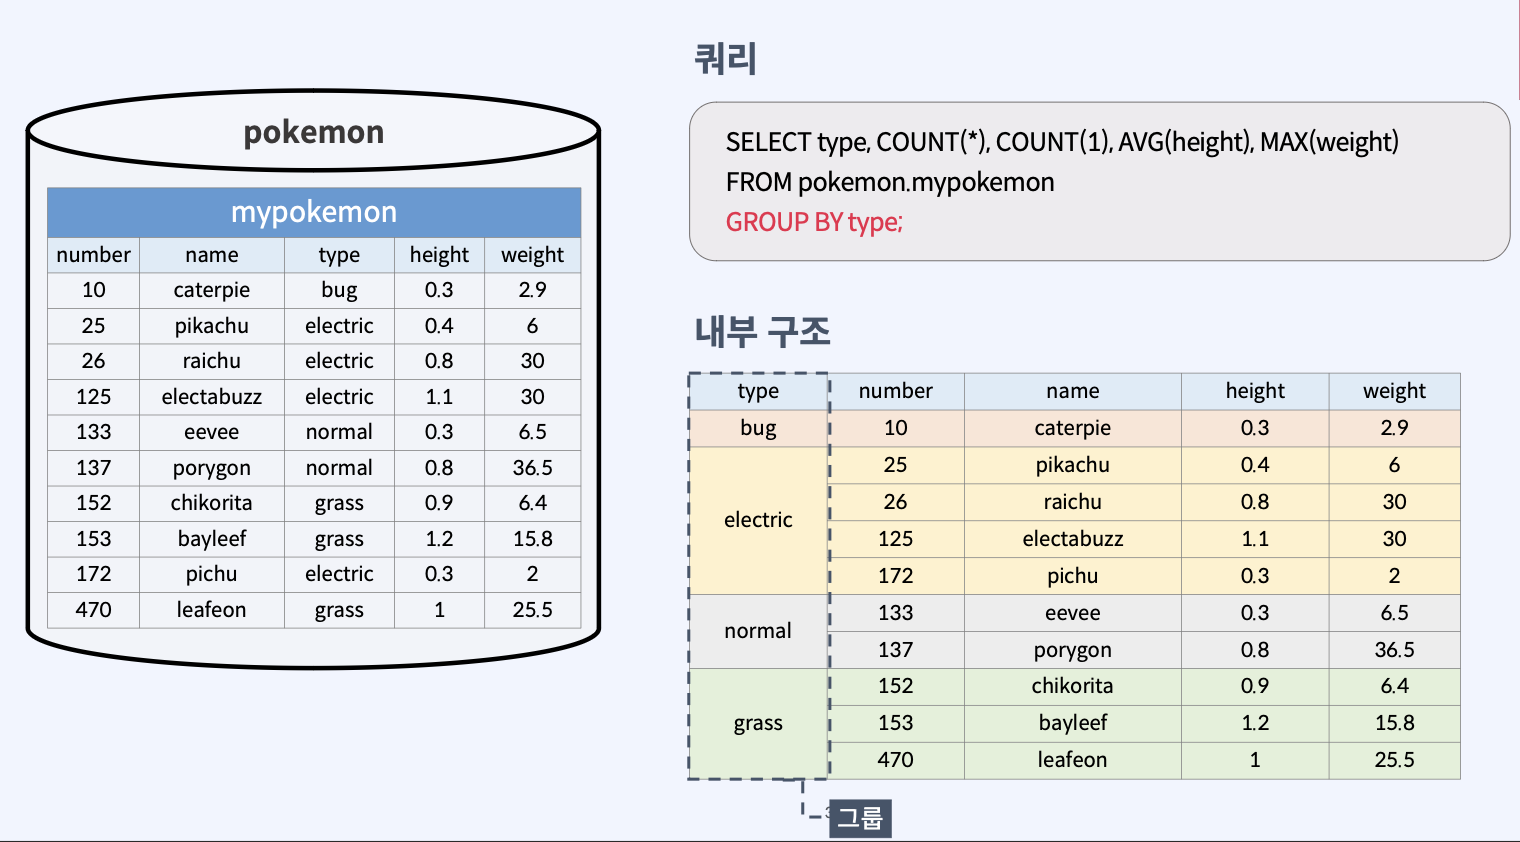Click weight 2.9 in mypokemon table
1520x842 pixels.
[x=532, y=290]
